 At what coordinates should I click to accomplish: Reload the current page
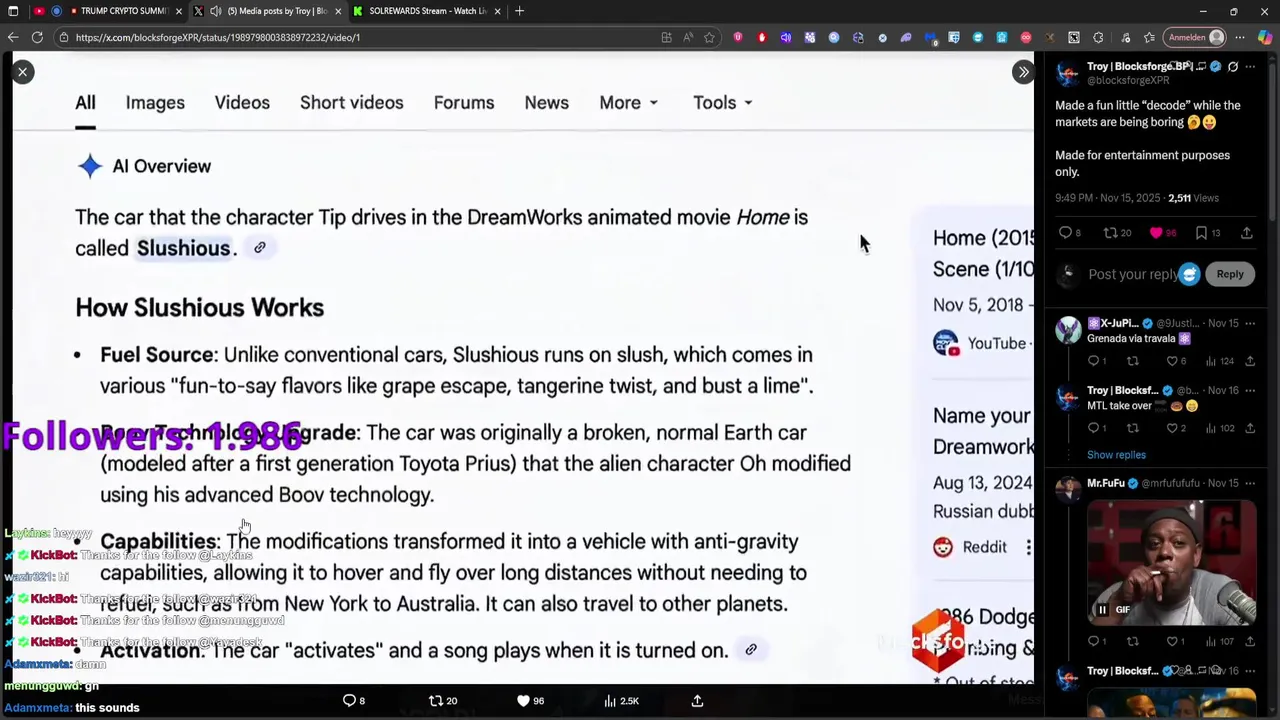[x=37, y=37]
